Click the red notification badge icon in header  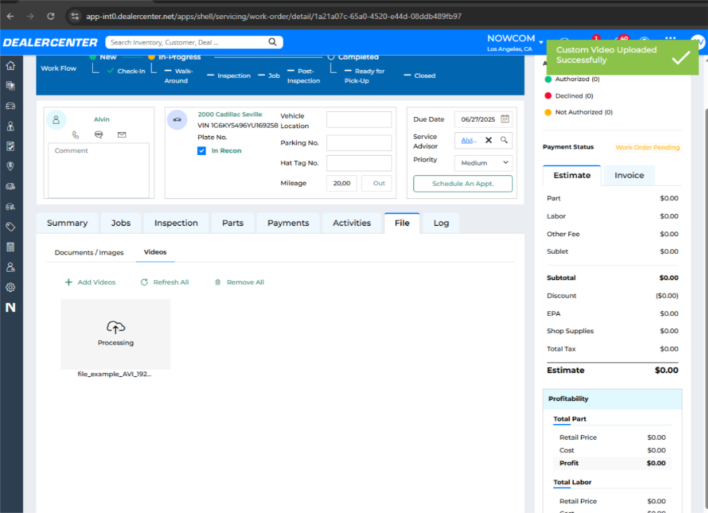pyautogui.click(x=596, y=40)
